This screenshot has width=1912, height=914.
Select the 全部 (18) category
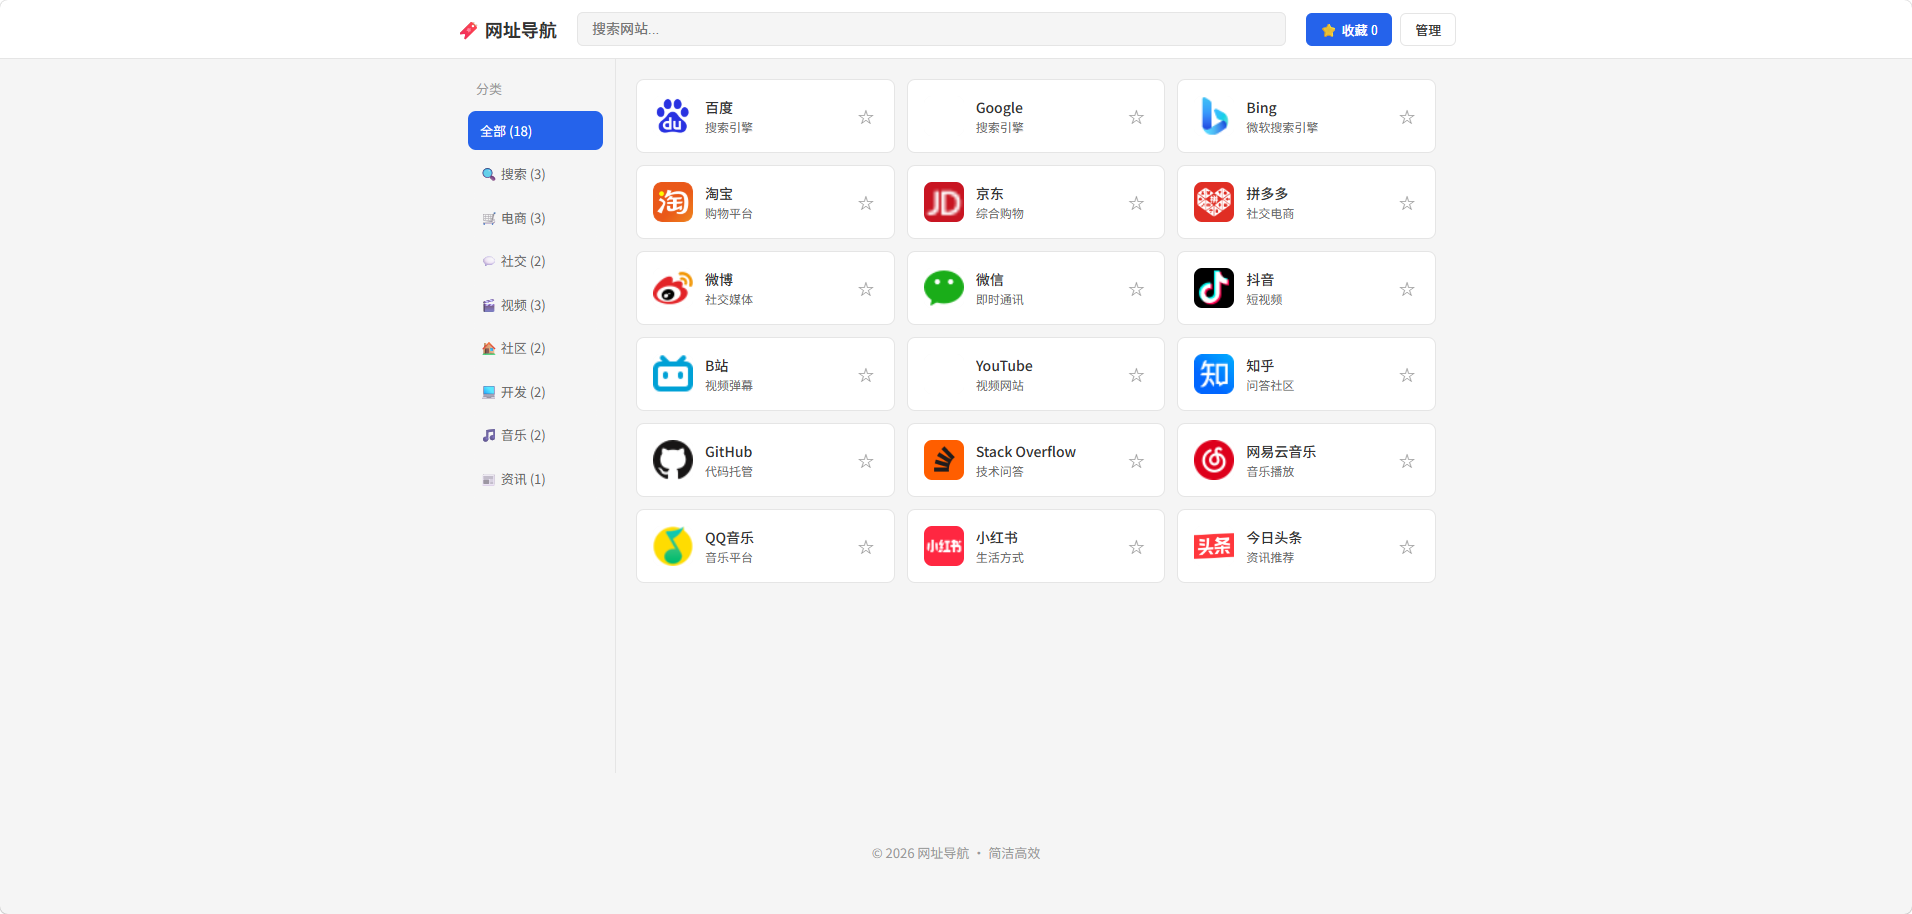point(535,131)
